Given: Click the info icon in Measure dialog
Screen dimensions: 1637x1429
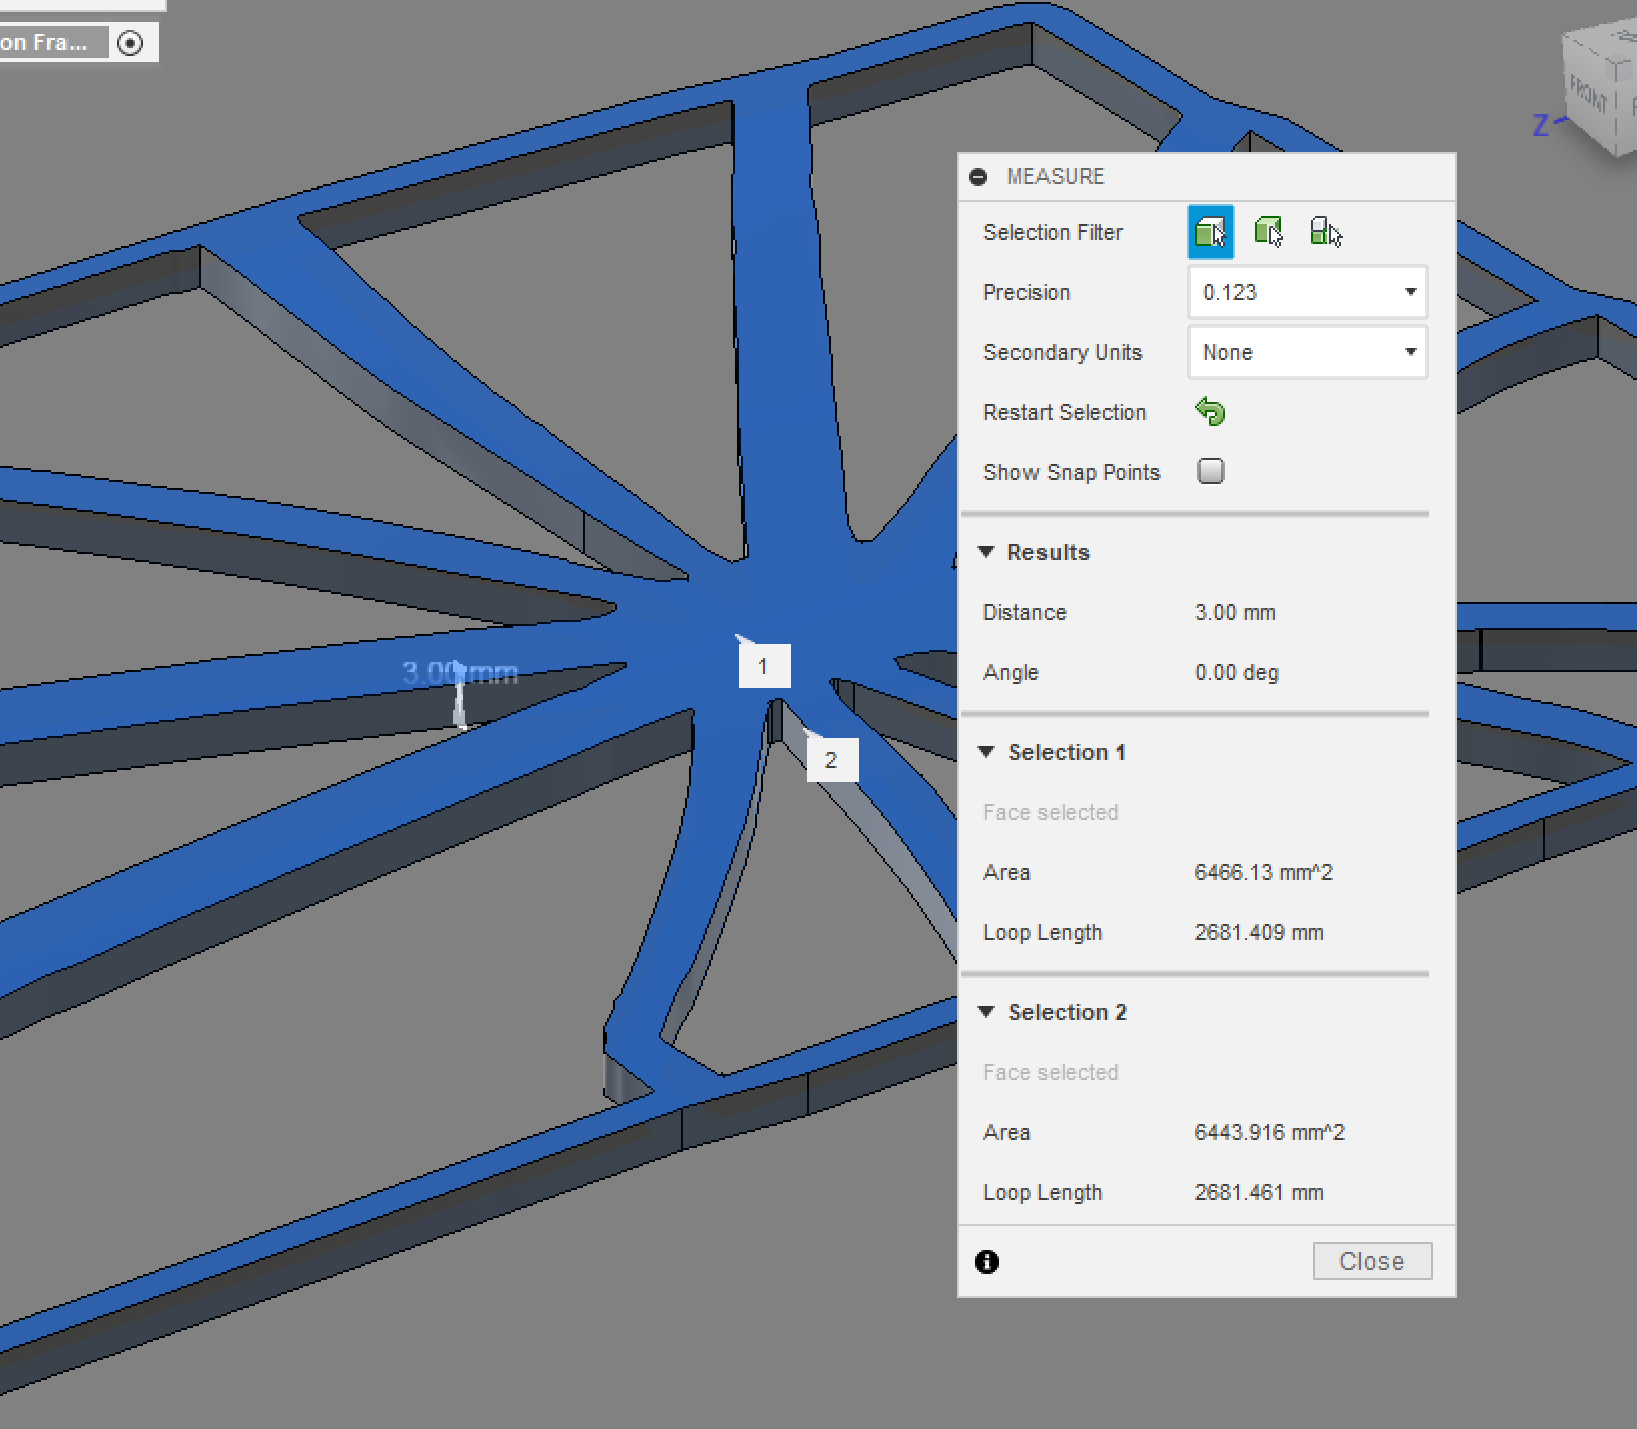Looking at the screenshot, I should 987,1262.
